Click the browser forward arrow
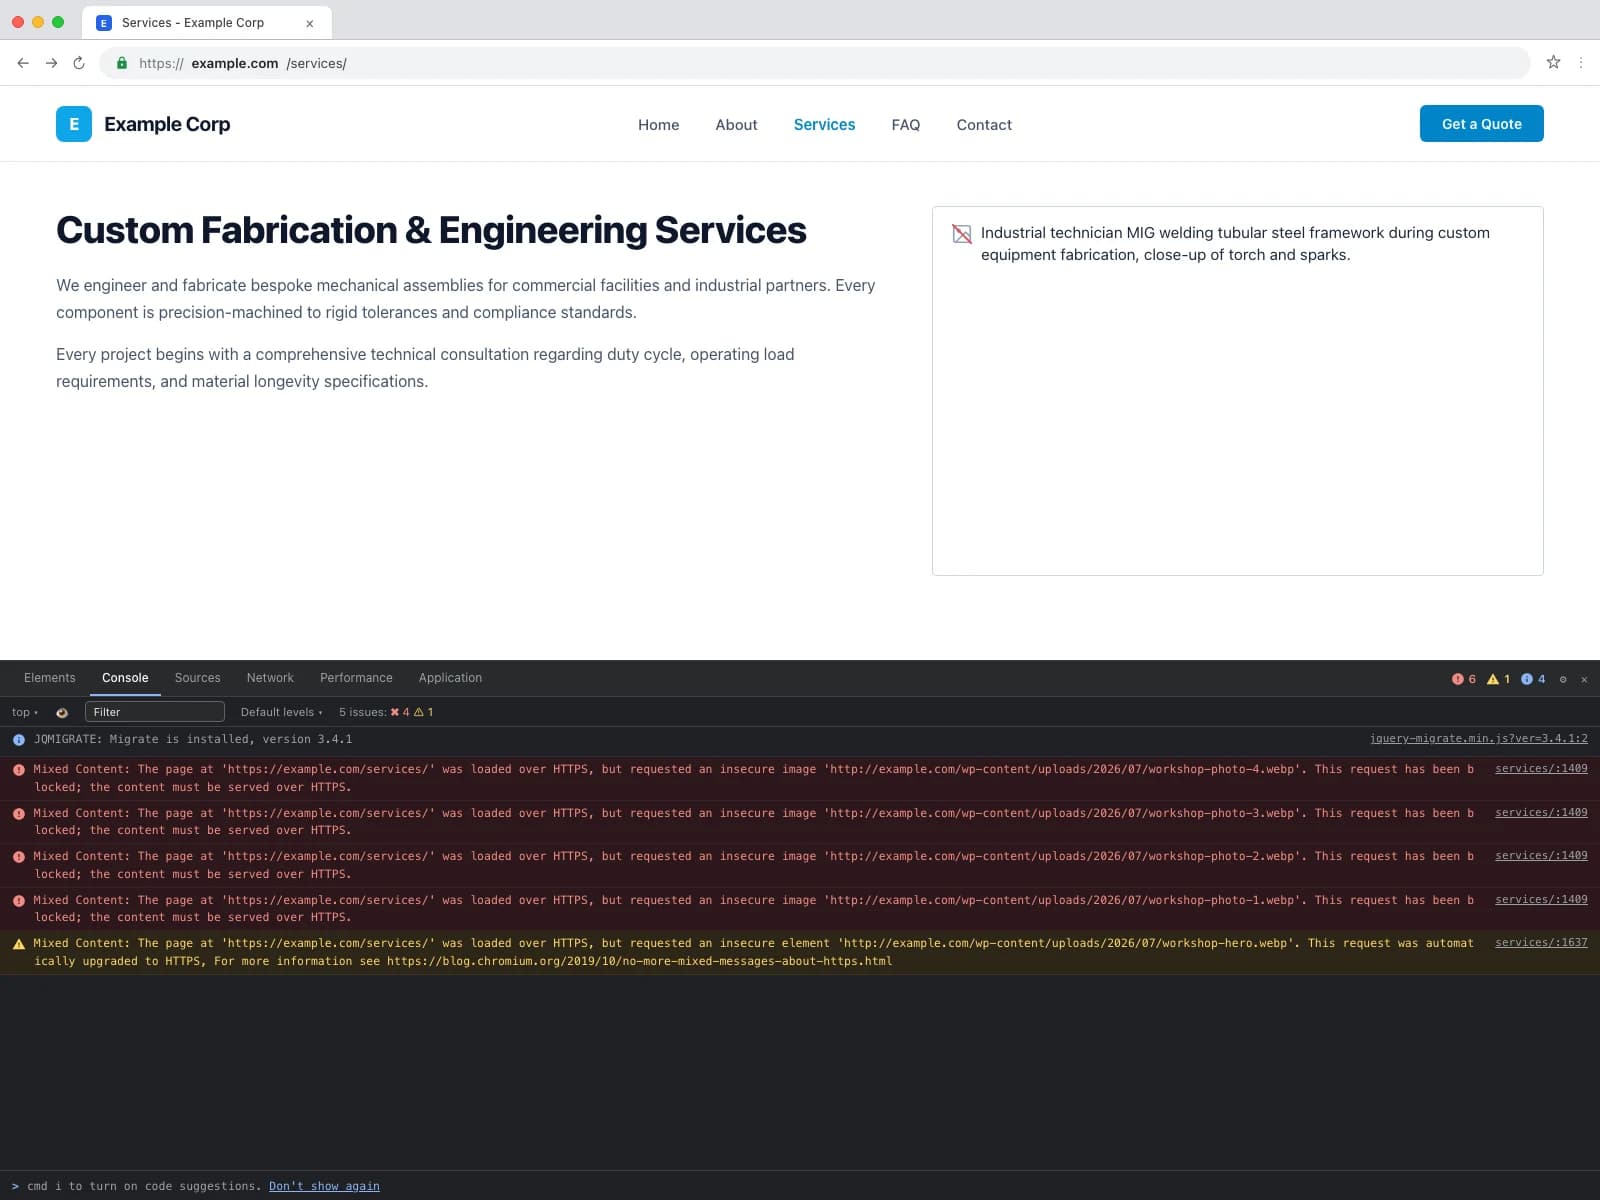Screen dimensions: 1600x1200 [x=51, y=63]
